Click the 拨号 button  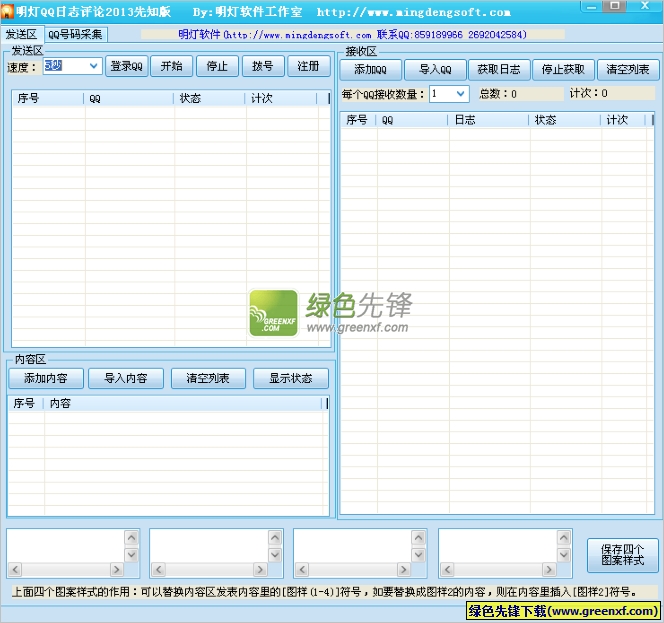(x=263, y=66)
